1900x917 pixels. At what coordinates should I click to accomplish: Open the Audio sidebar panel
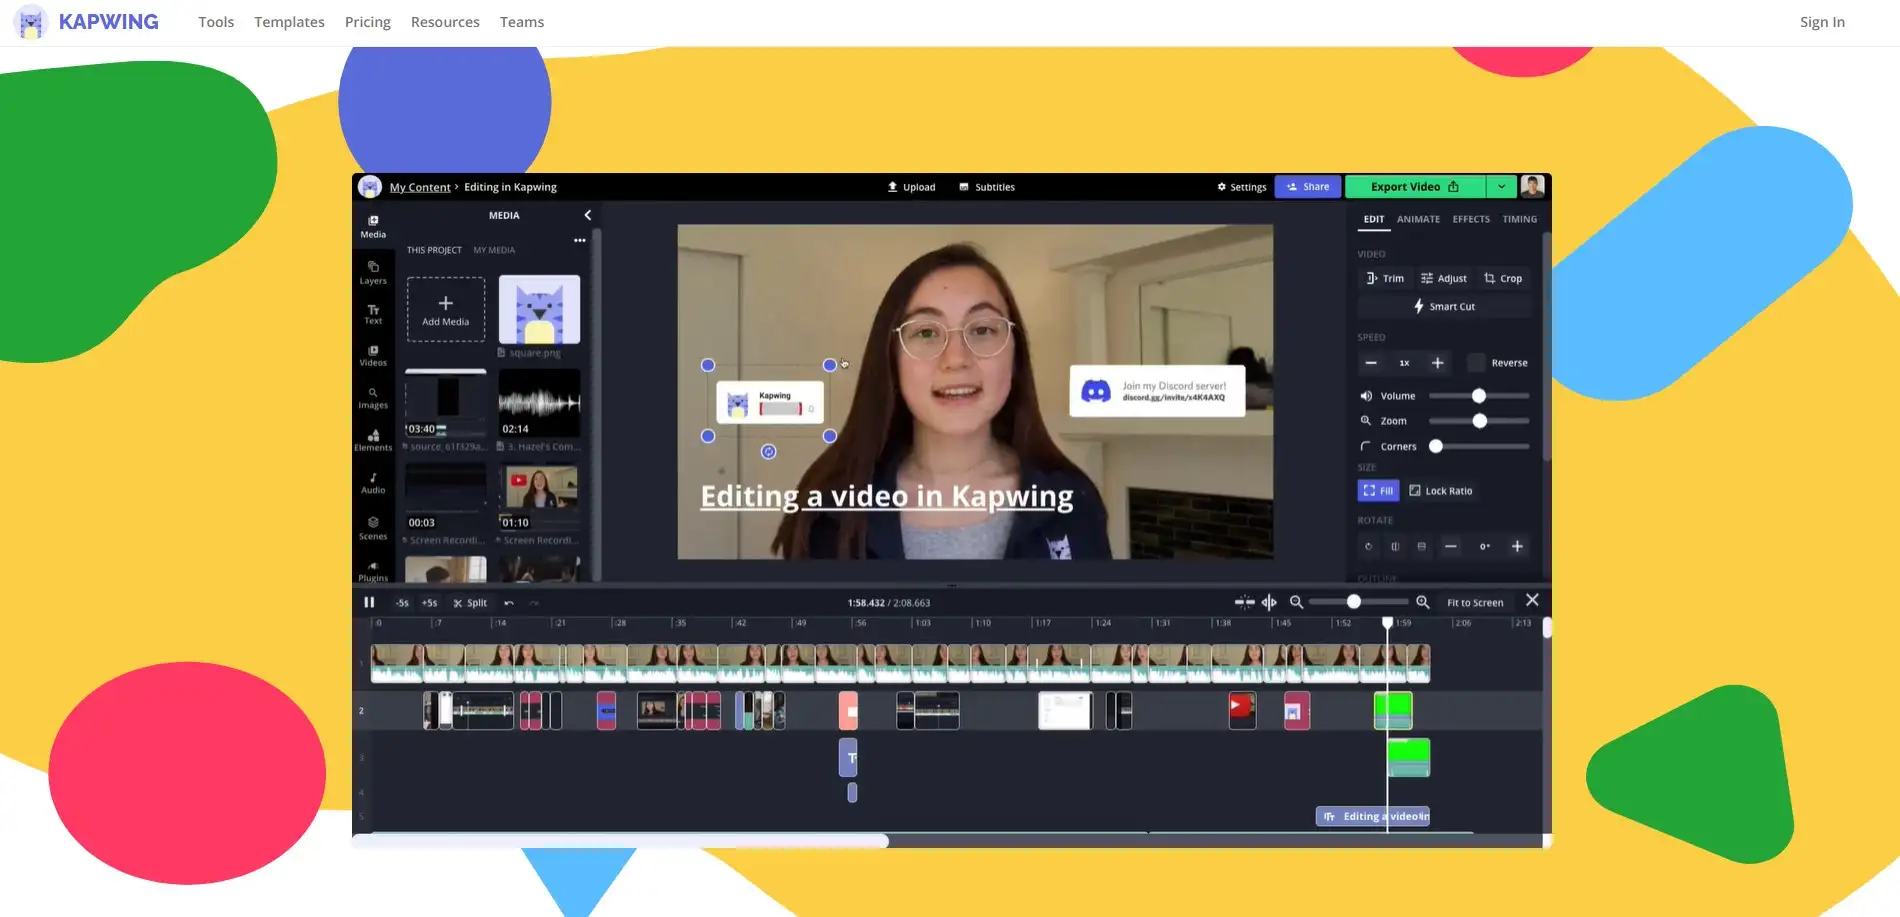click(373, 484)
